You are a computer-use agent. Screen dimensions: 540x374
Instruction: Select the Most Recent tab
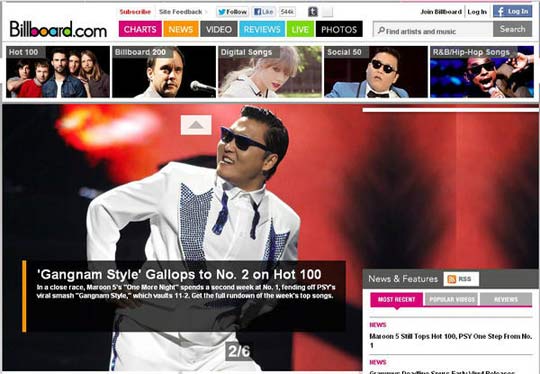click(396, 299)
